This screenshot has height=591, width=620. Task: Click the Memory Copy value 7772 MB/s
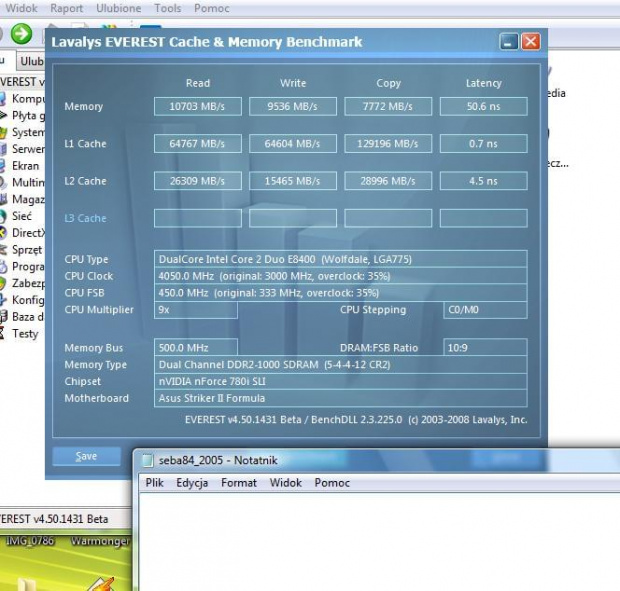[x=388, y=106]
